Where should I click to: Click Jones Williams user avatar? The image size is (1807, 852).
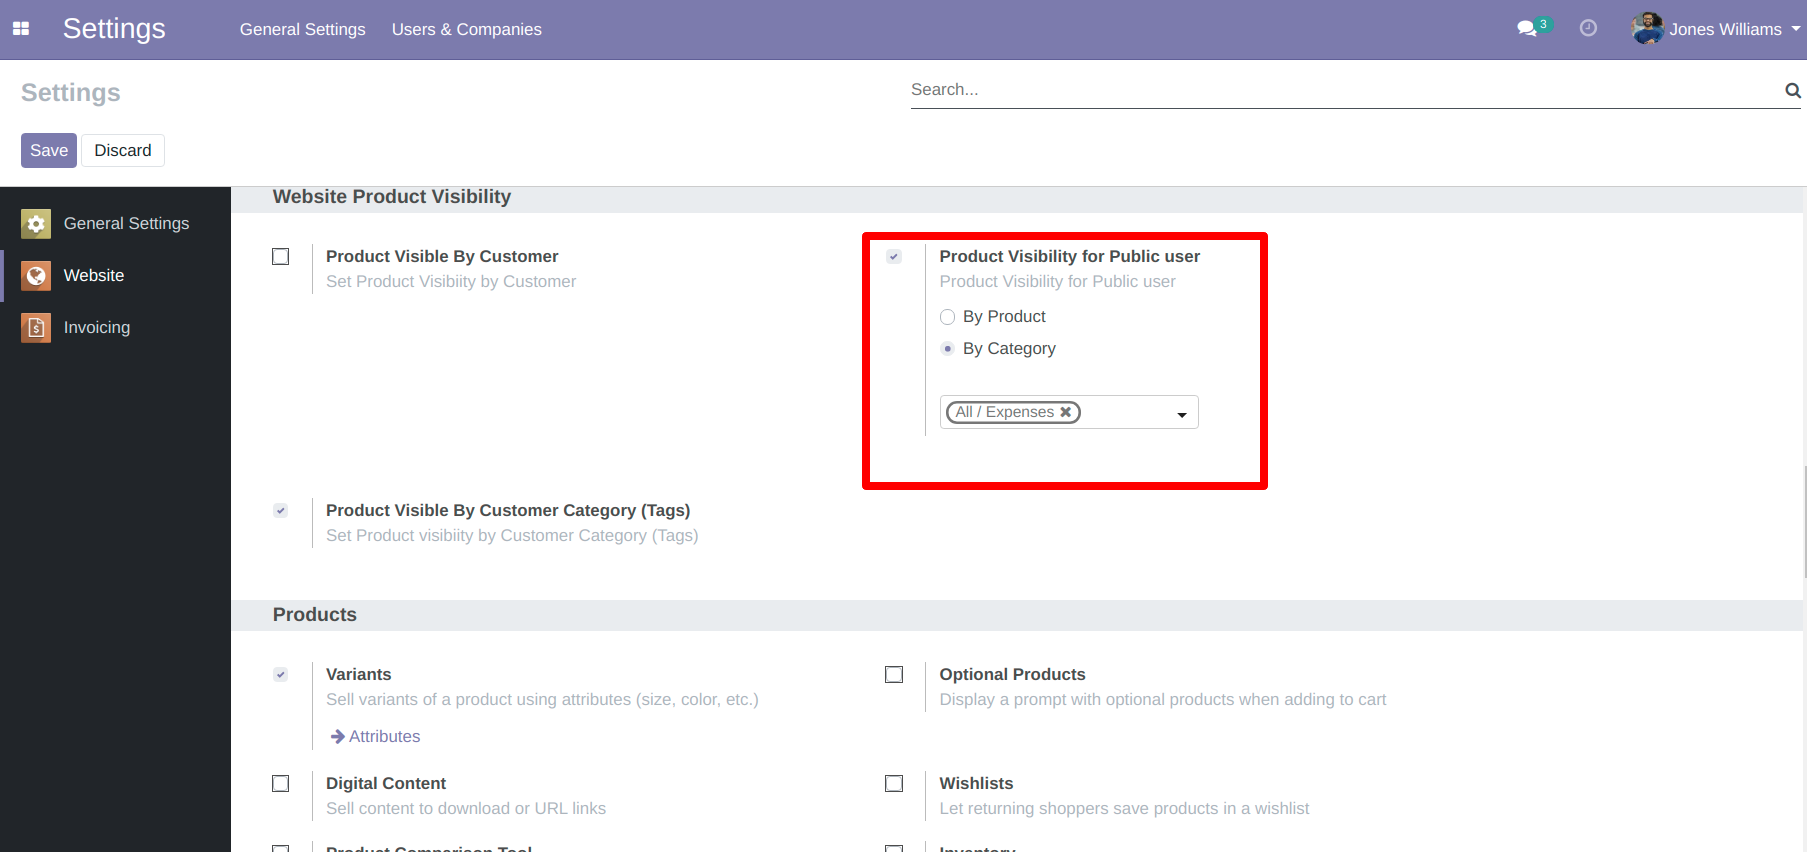click(1647, 29)
